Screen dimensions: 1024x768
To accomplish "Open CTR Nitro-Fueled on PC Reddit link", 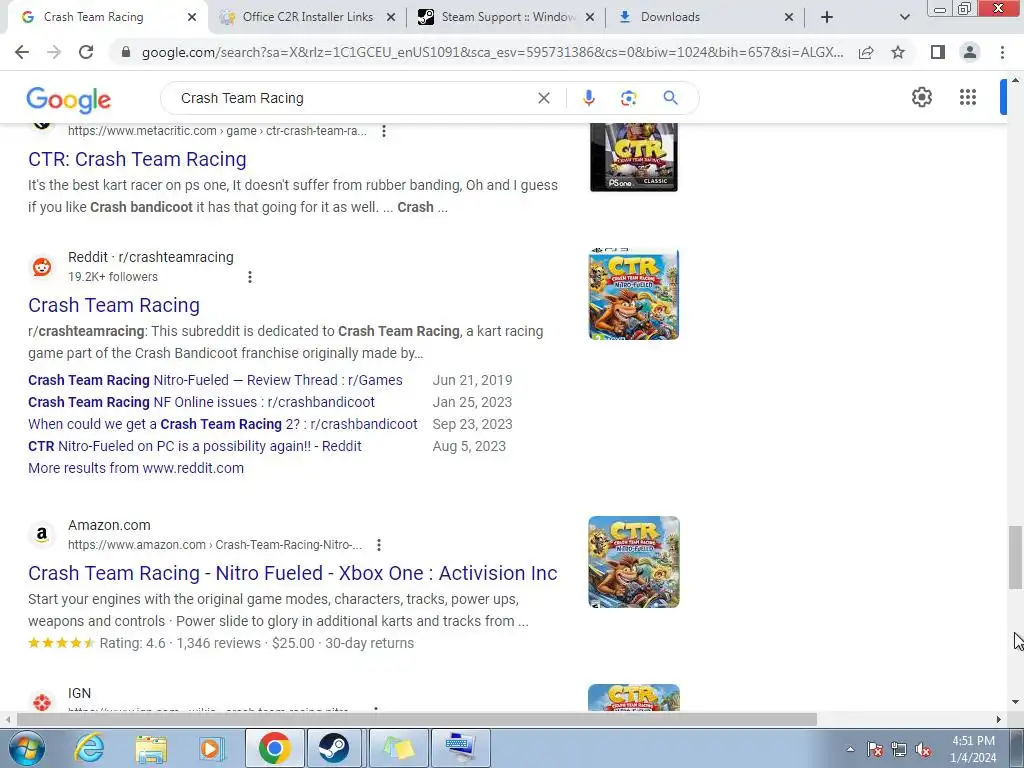I will tap(195, 447).
